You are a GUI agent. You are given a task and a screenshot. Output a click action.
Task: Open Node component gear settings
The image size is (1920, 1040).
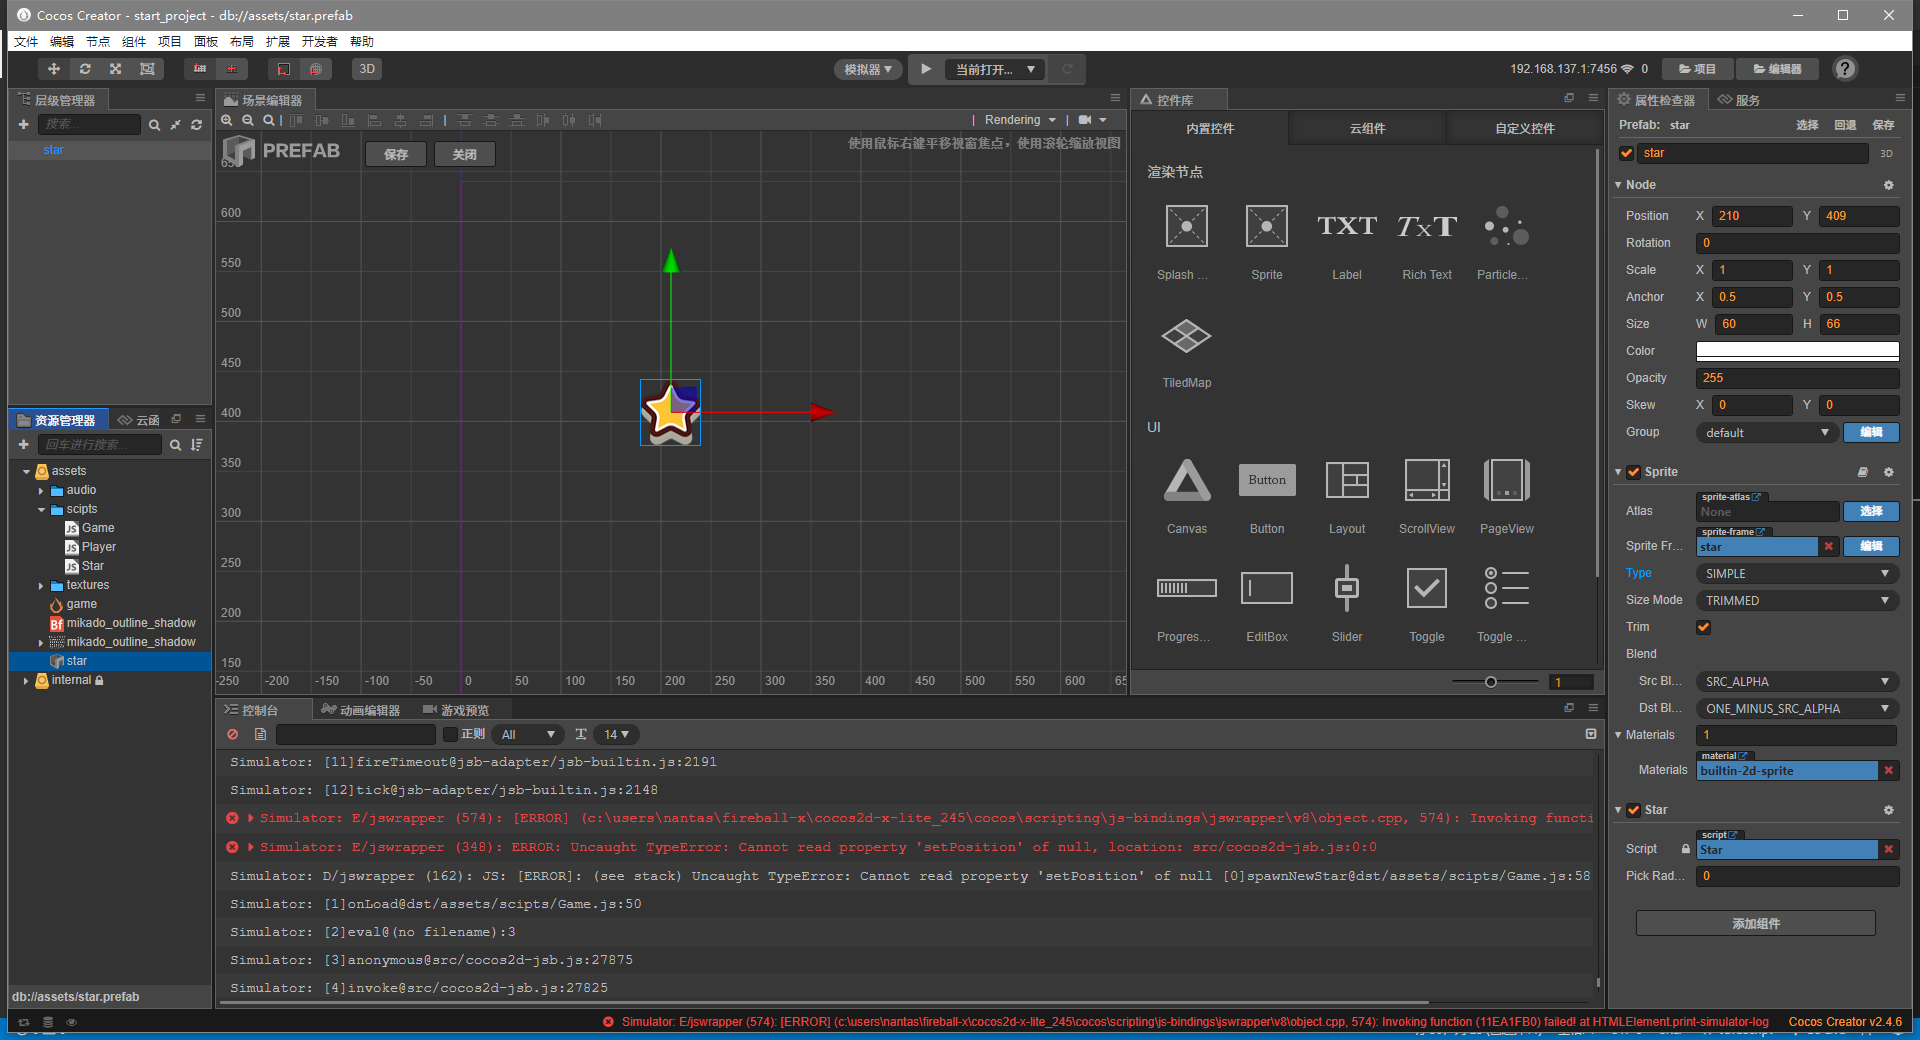click(x=1888, y=185)
